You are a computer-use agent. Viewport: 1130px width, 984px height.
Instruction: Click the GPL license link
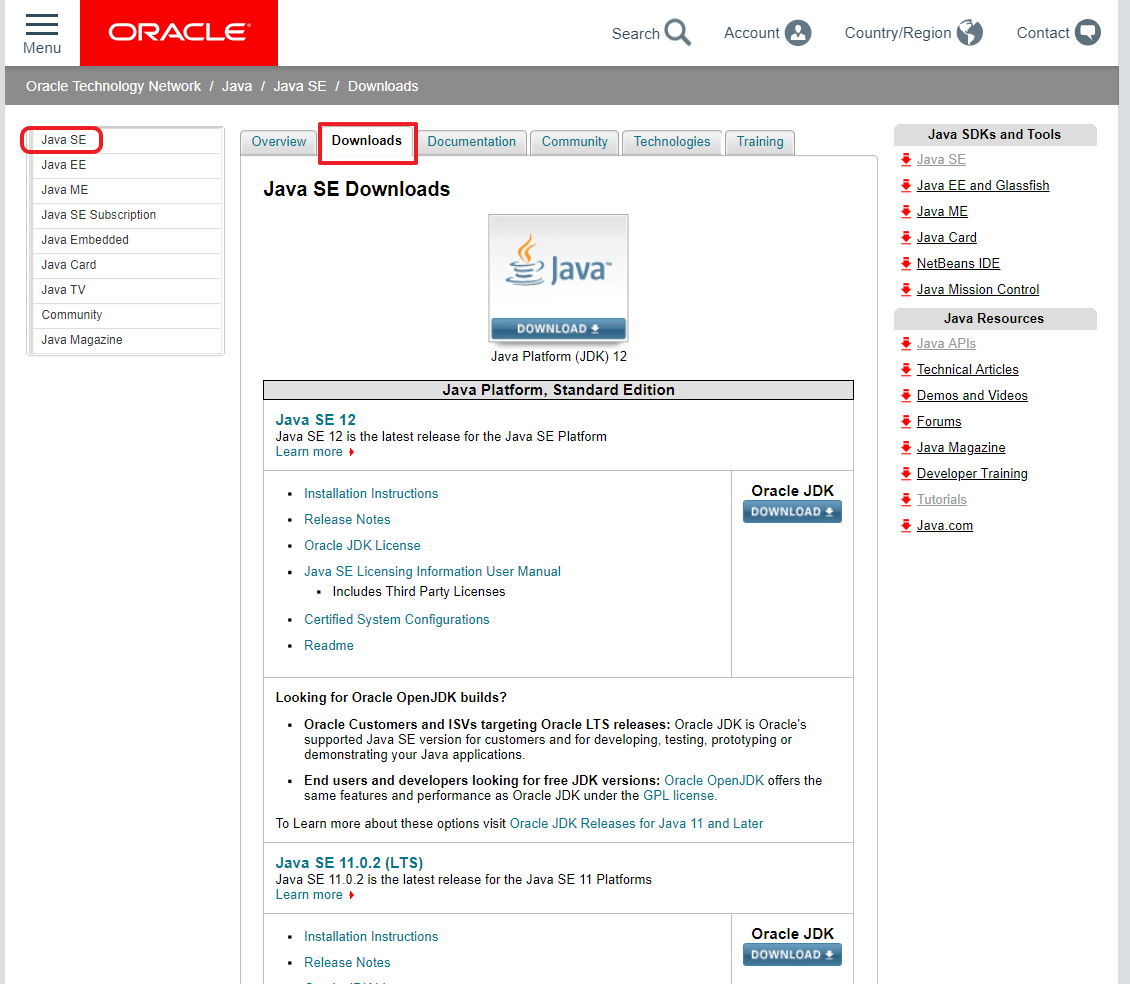click(680, 796)
